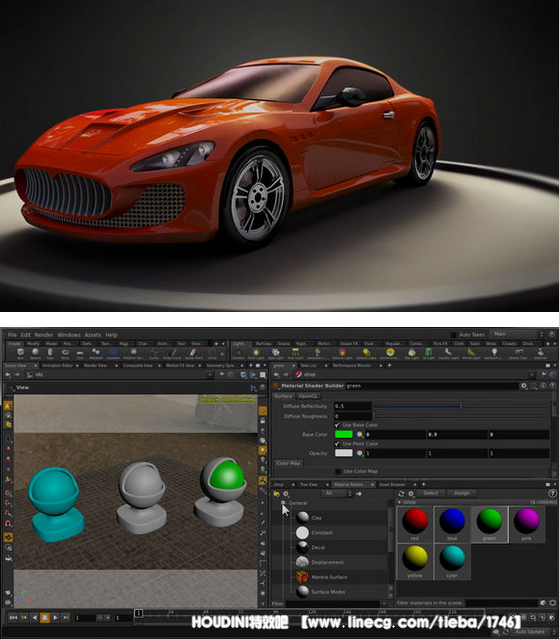Open the Main takes dropdown
Image resolution: width=559 pixels, height=639 pixels.
coord(518,334)
